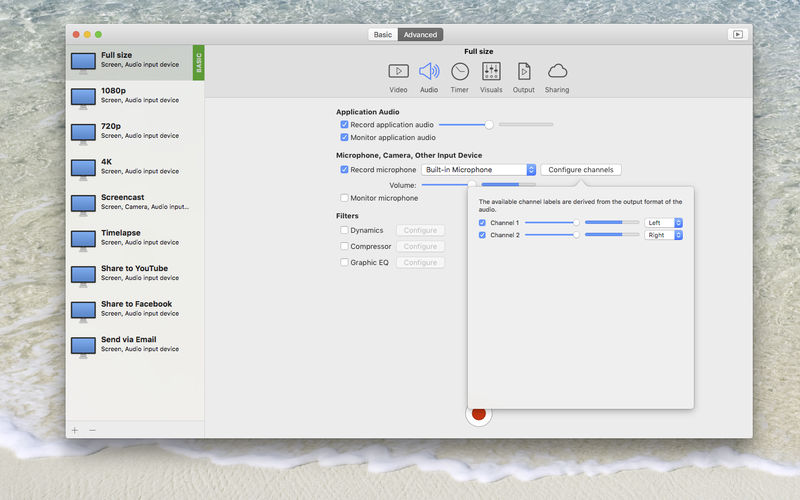This screenshot has width=800, height=500.
Task: Switch to the Basic mode tab
Action: tap(383, 35)
